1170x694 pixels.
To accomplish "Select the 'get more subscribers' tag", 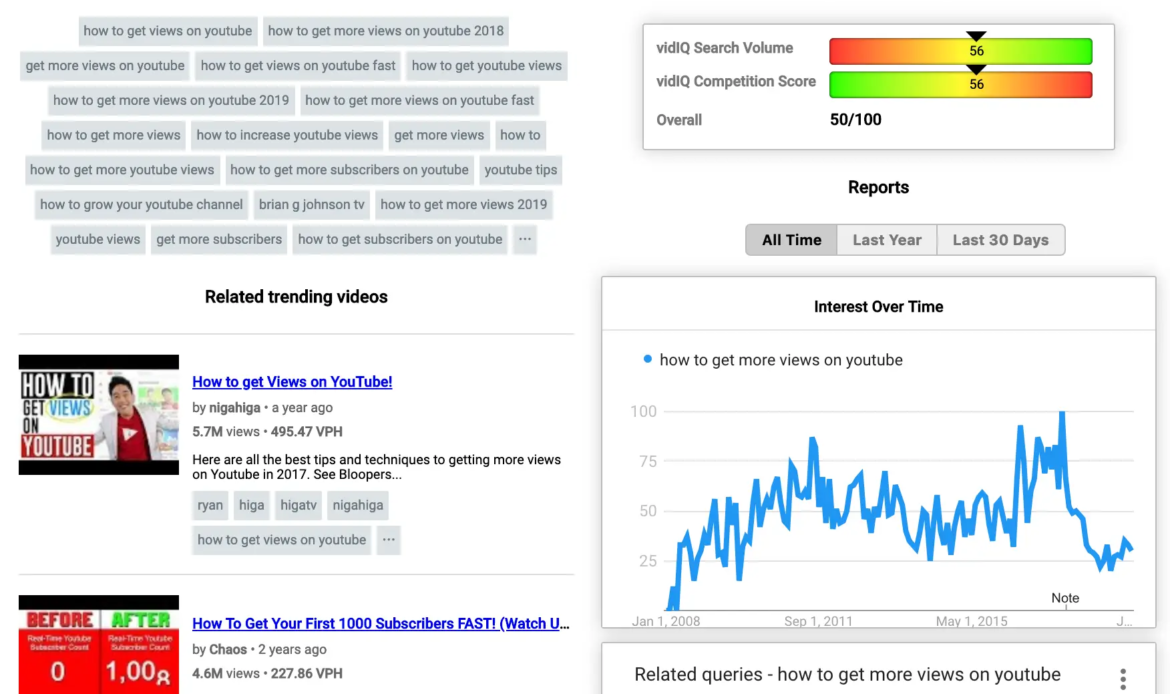I will (x=219, y=240).
